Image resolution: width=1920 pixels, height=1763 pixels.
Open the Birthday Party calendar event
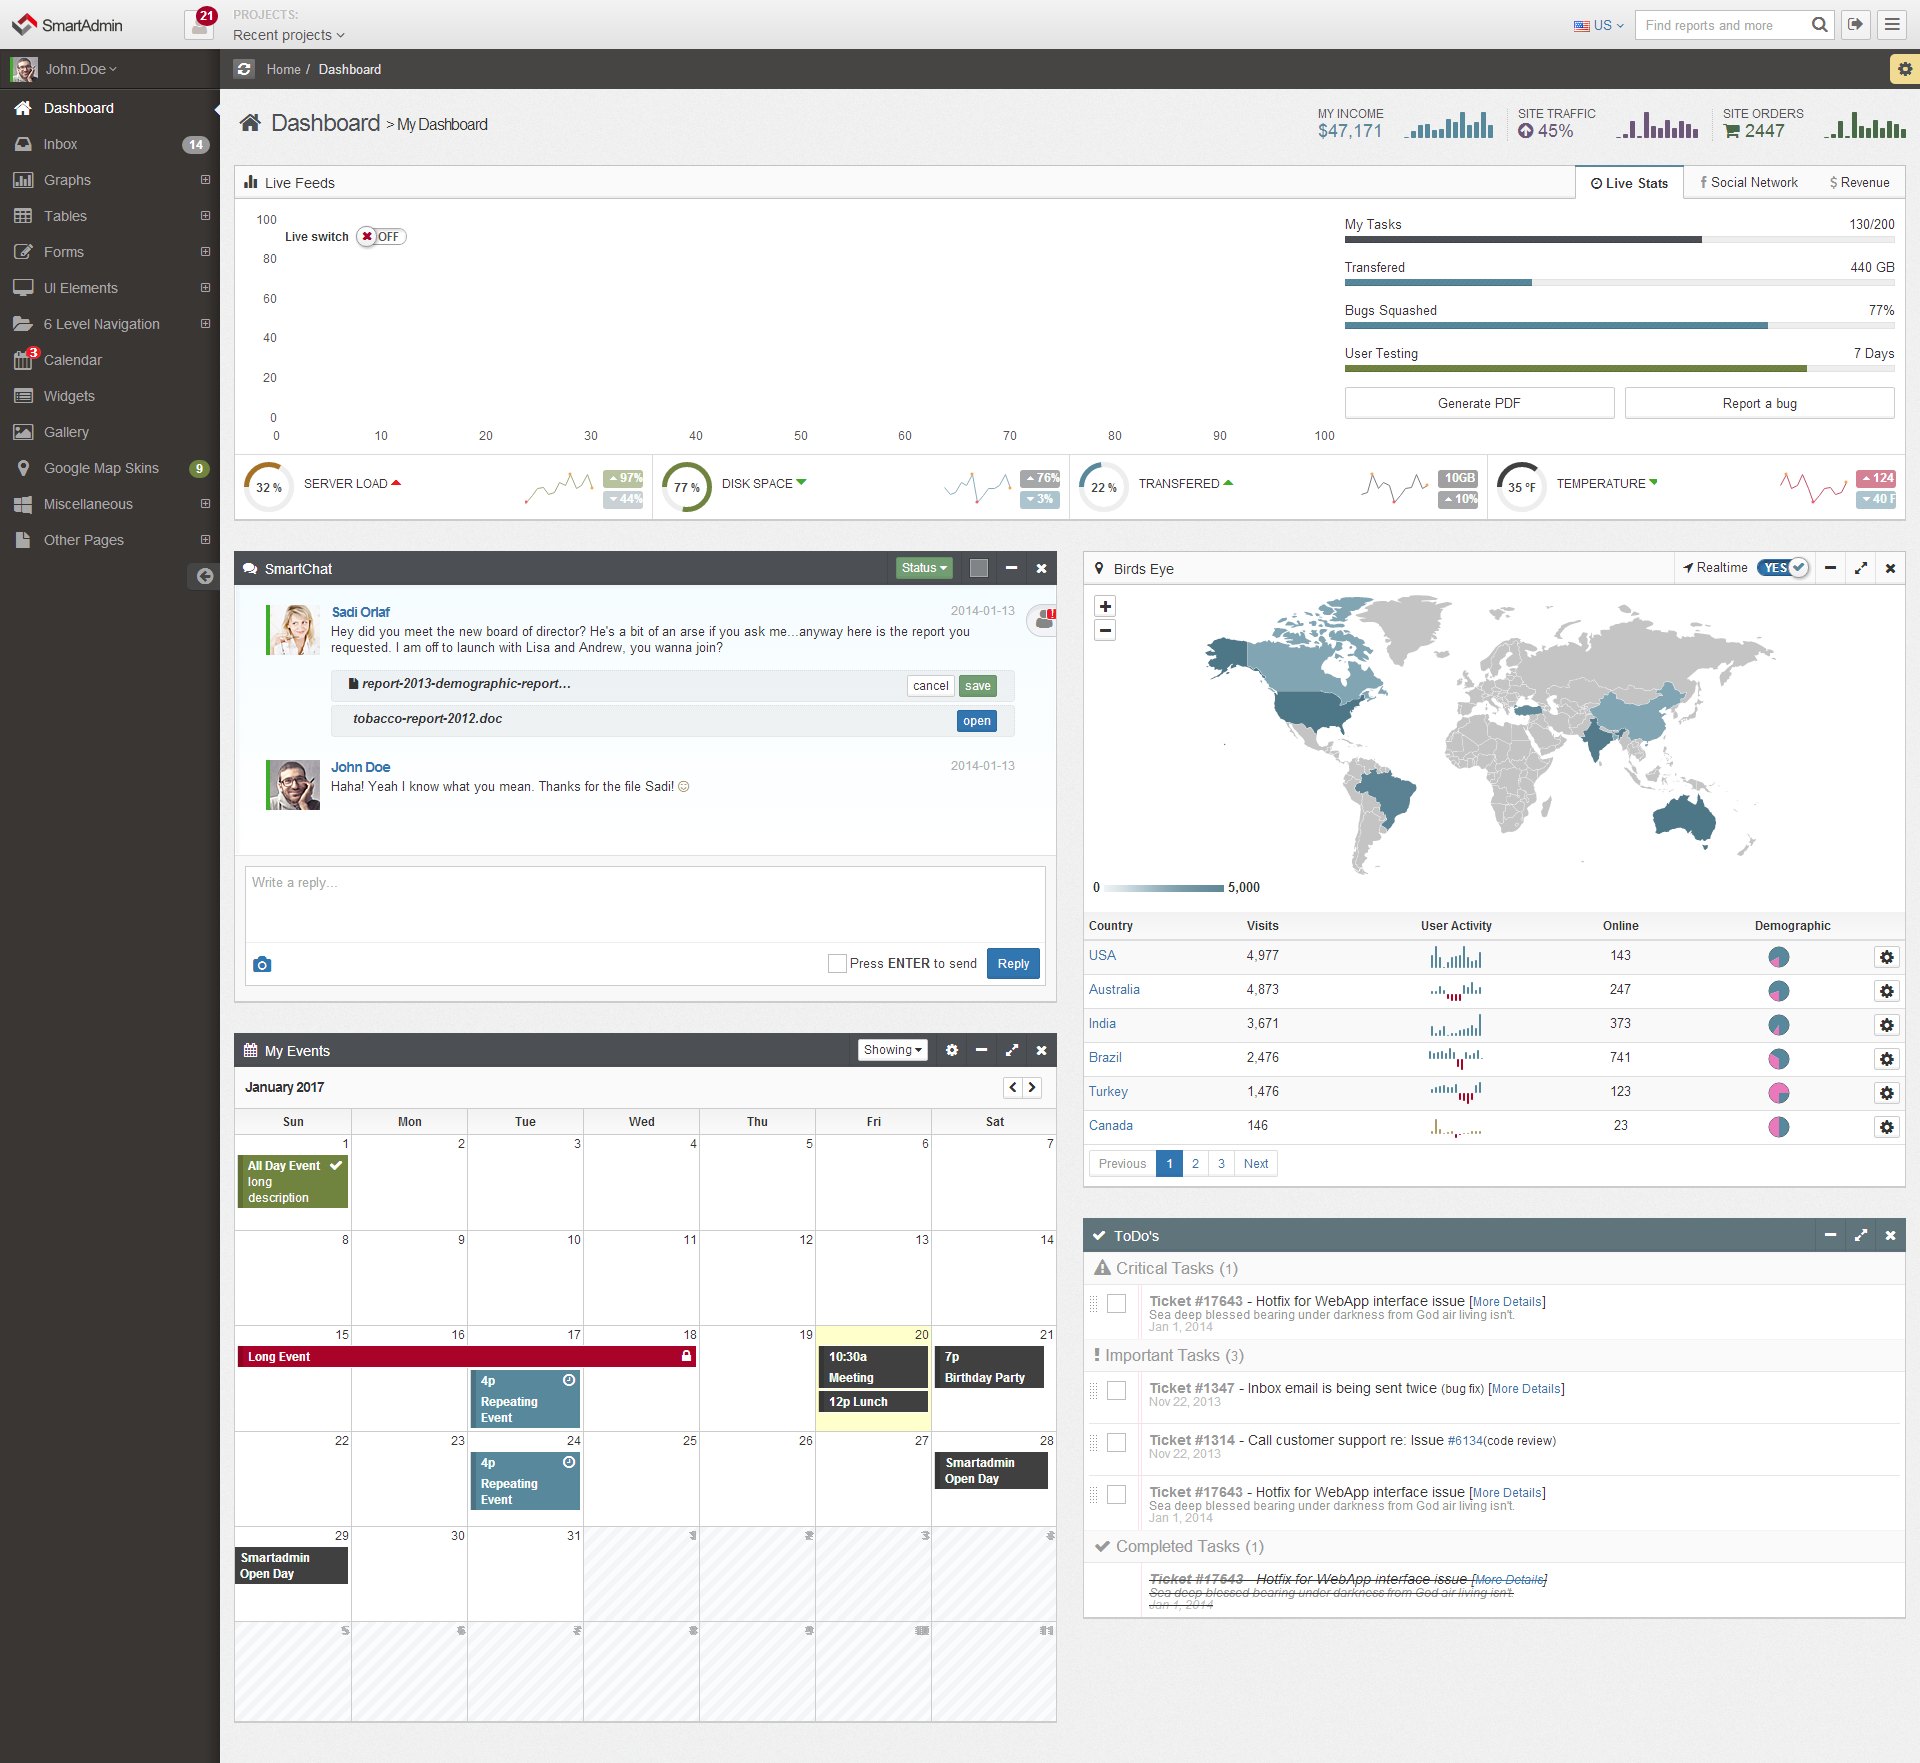989,1367
